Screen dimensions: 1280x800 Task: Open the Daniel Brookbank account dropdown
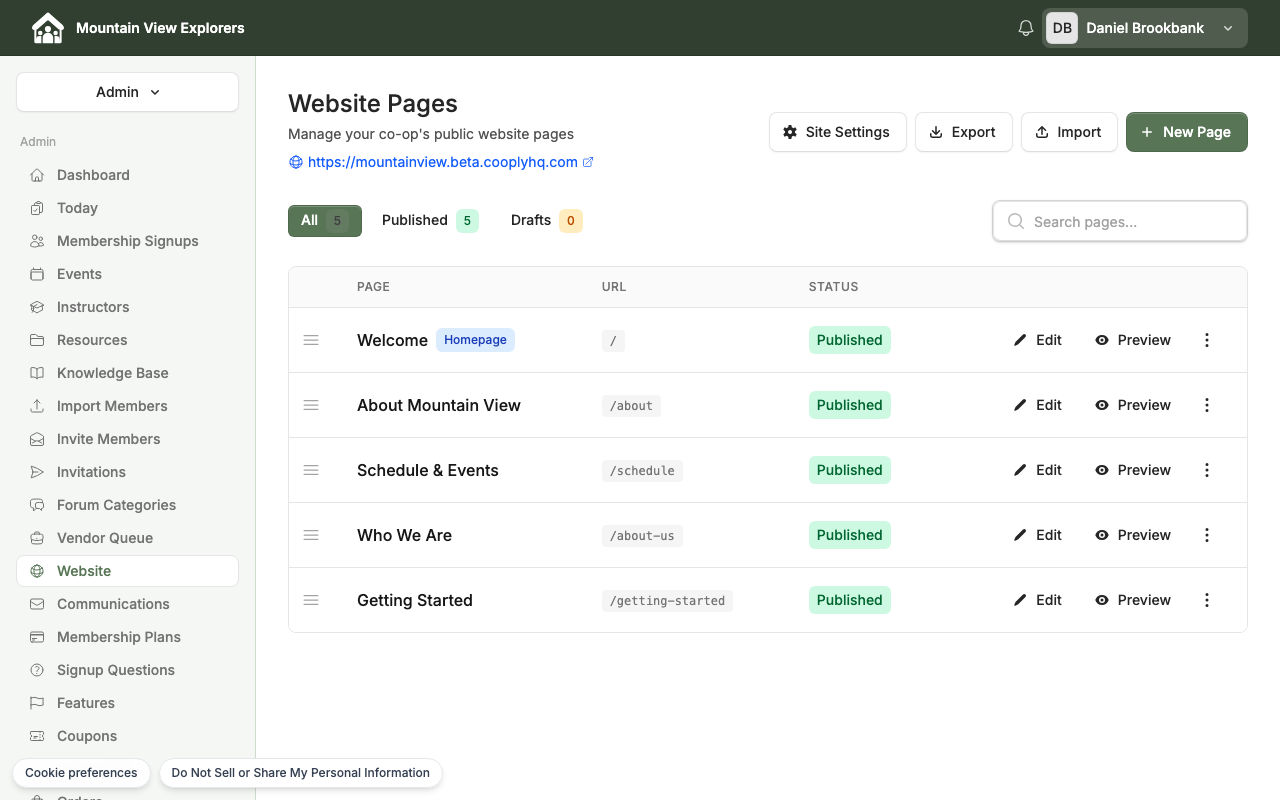(x=1145, y=28)
